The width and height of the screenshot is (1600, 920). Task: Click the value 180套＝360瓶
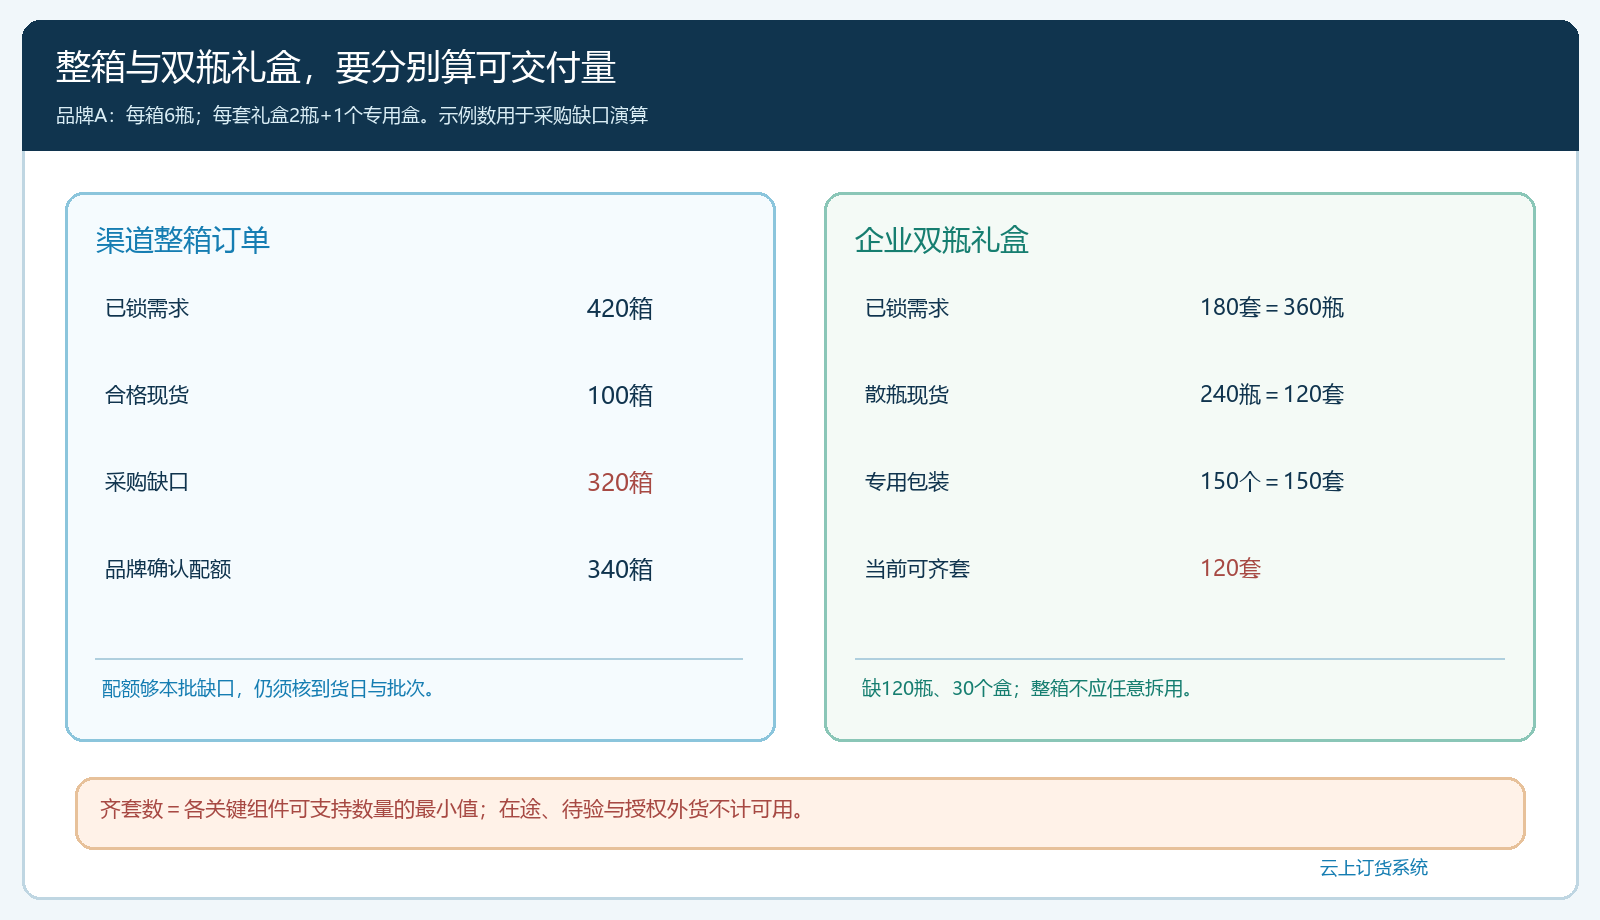click(1272, 307)
